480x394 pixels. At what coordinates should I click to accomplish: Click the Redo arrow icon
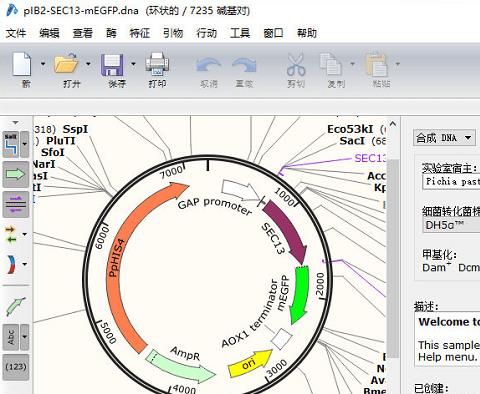tap(244, 65)
